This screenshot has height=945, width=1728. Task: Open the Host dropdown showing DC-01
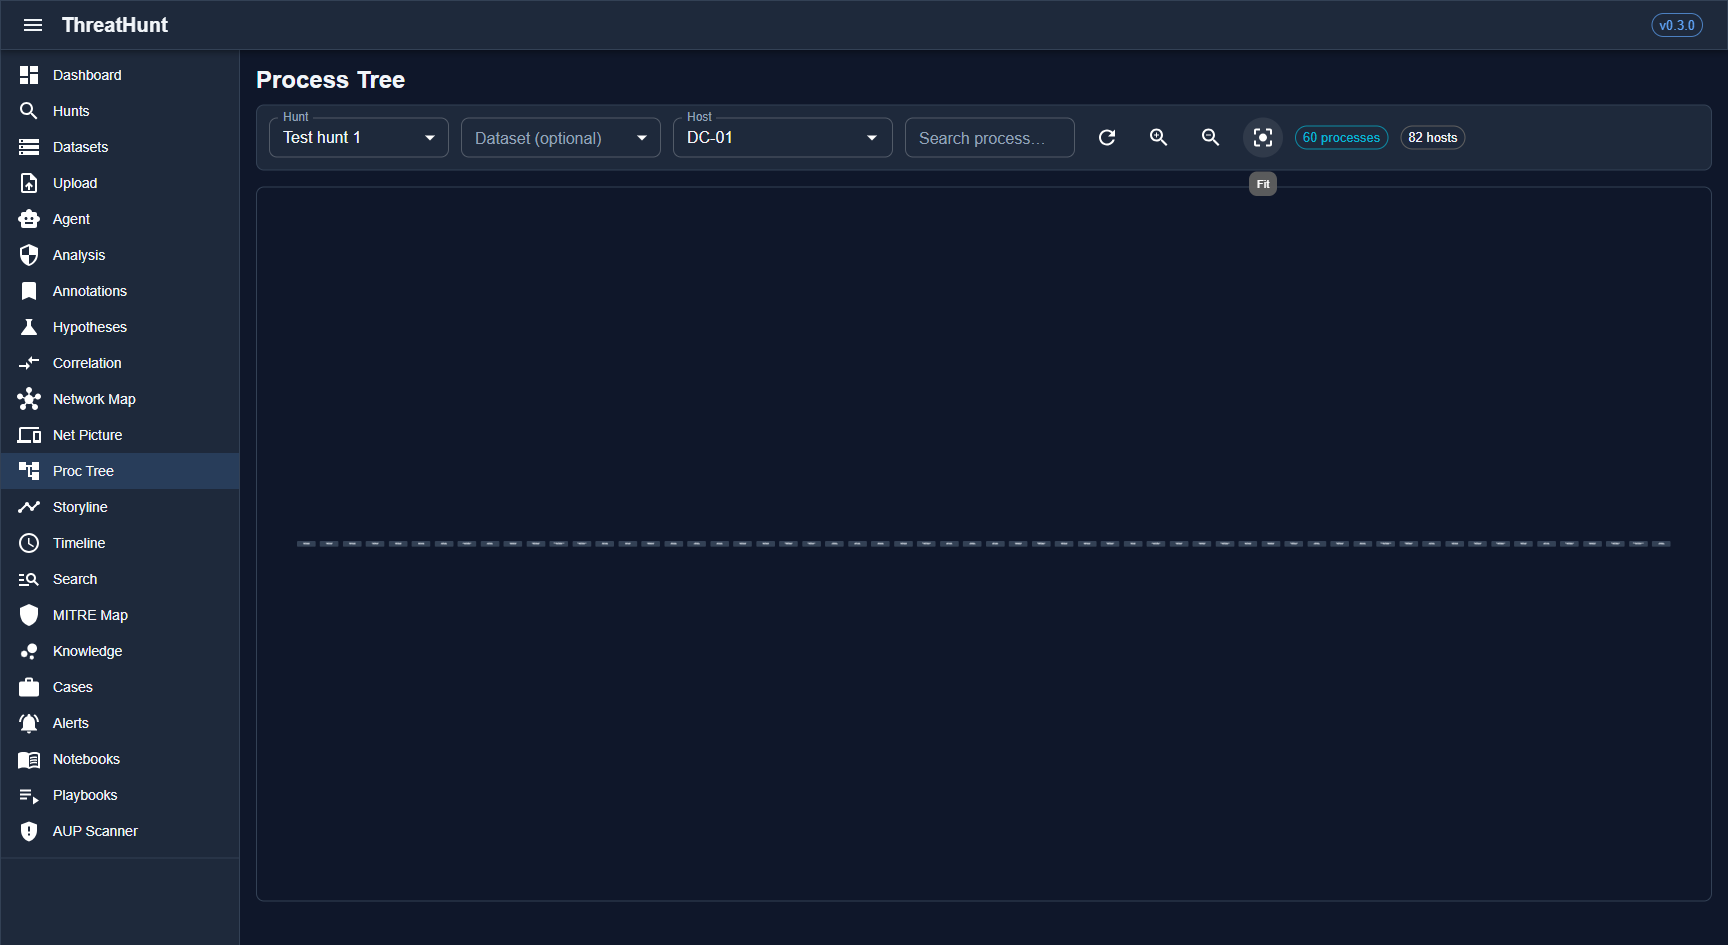tap(783, 138)
